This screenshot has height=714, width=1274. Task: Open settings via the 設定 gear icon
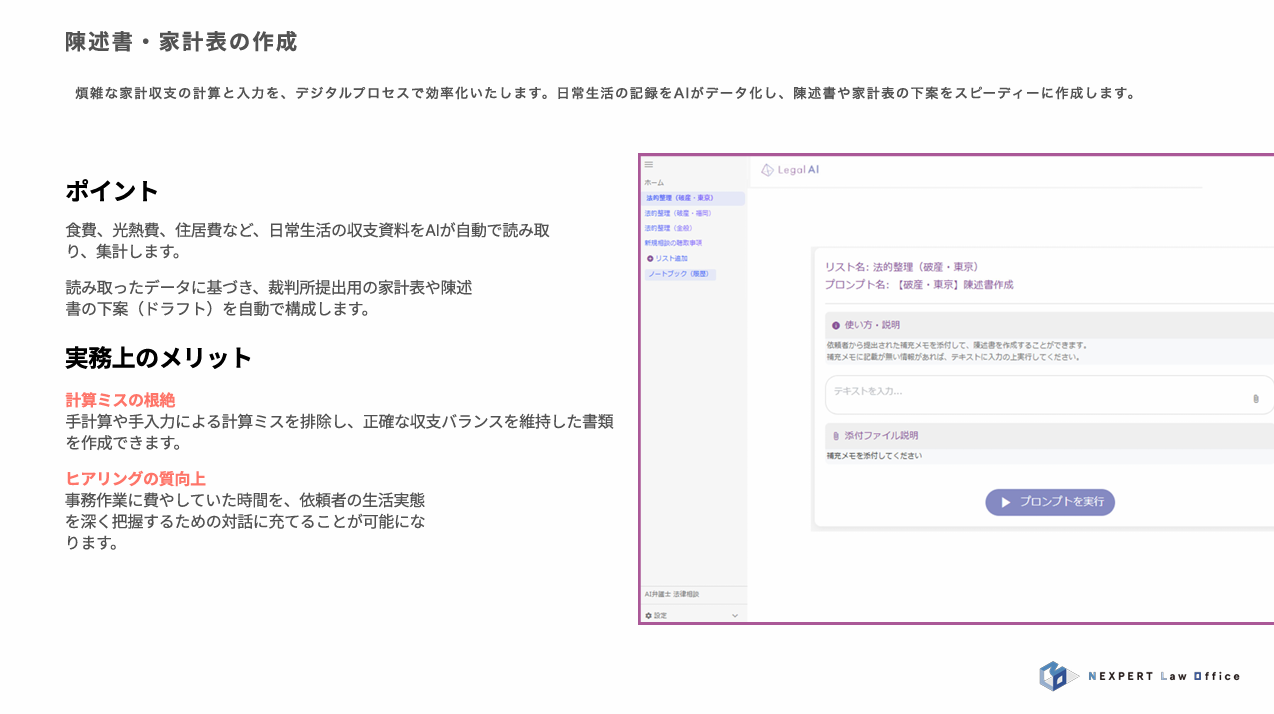tap(650, 613)
